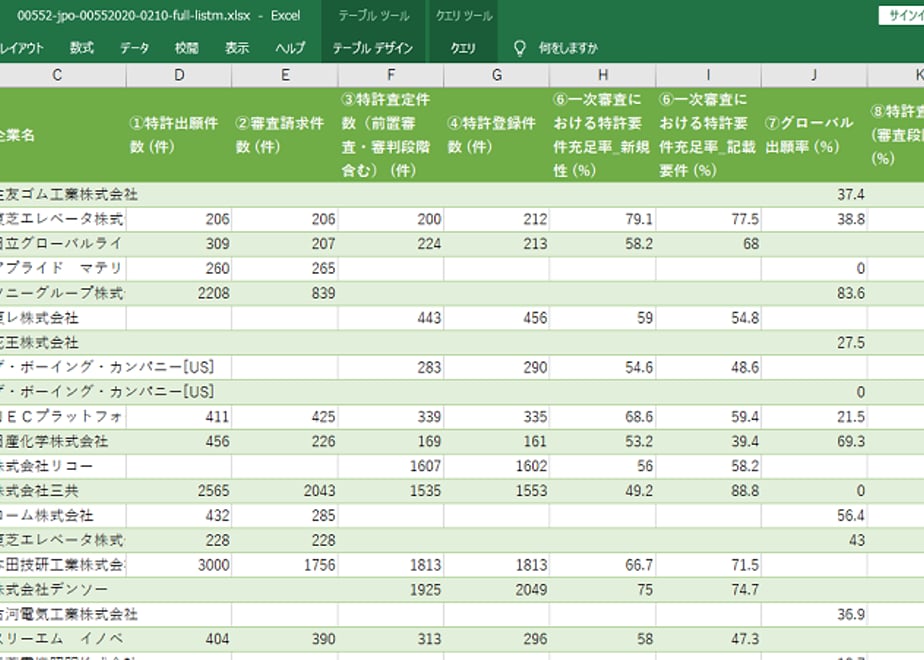924x660 pixels.
Task: Open the ヘルプ tab
Action: [x=290, y=48]
